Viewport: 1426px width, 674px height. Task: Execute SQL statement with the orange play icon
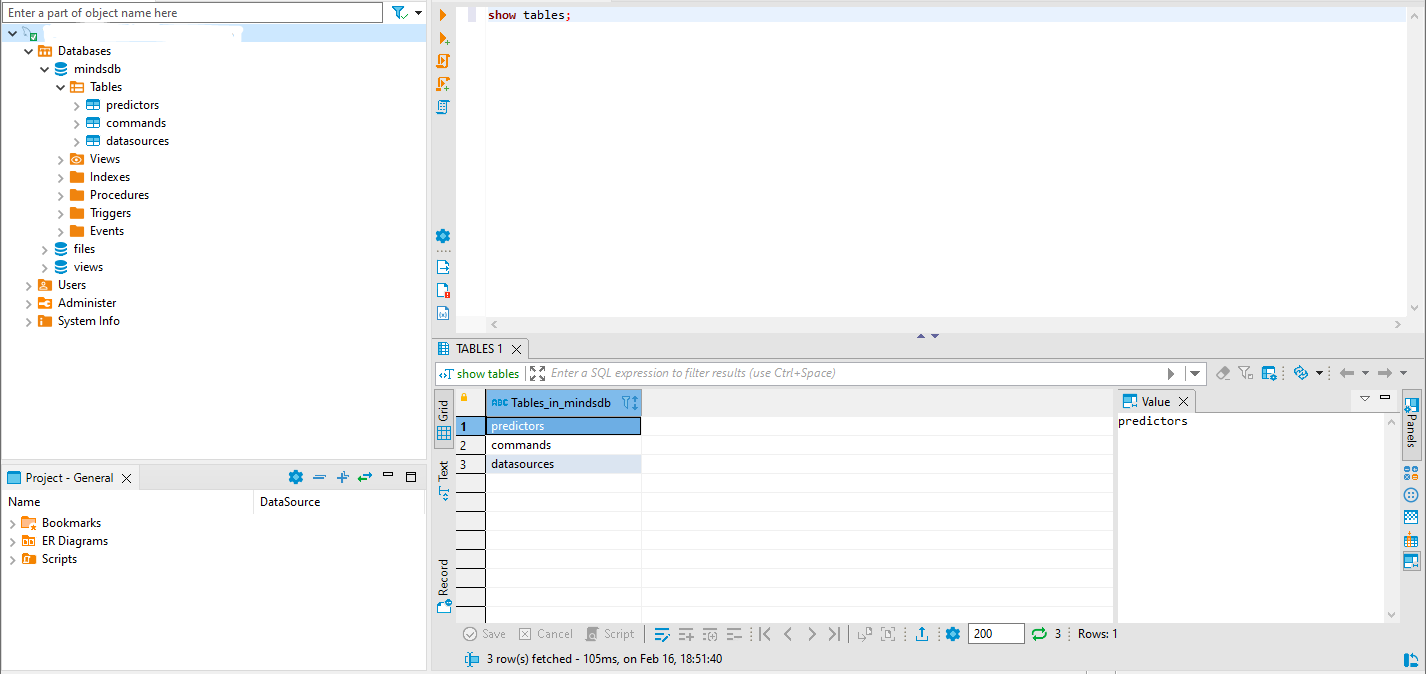[443, 15]
